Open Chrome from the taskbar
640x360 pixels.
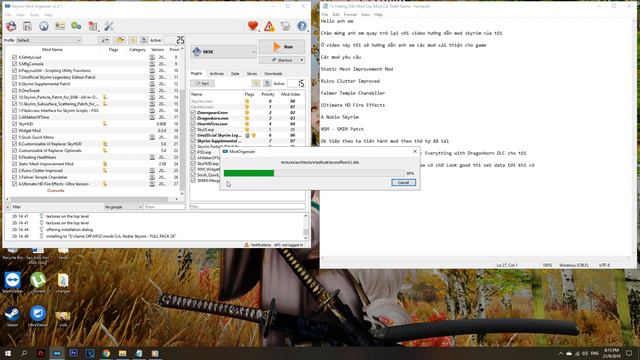[x=107, y=353]
